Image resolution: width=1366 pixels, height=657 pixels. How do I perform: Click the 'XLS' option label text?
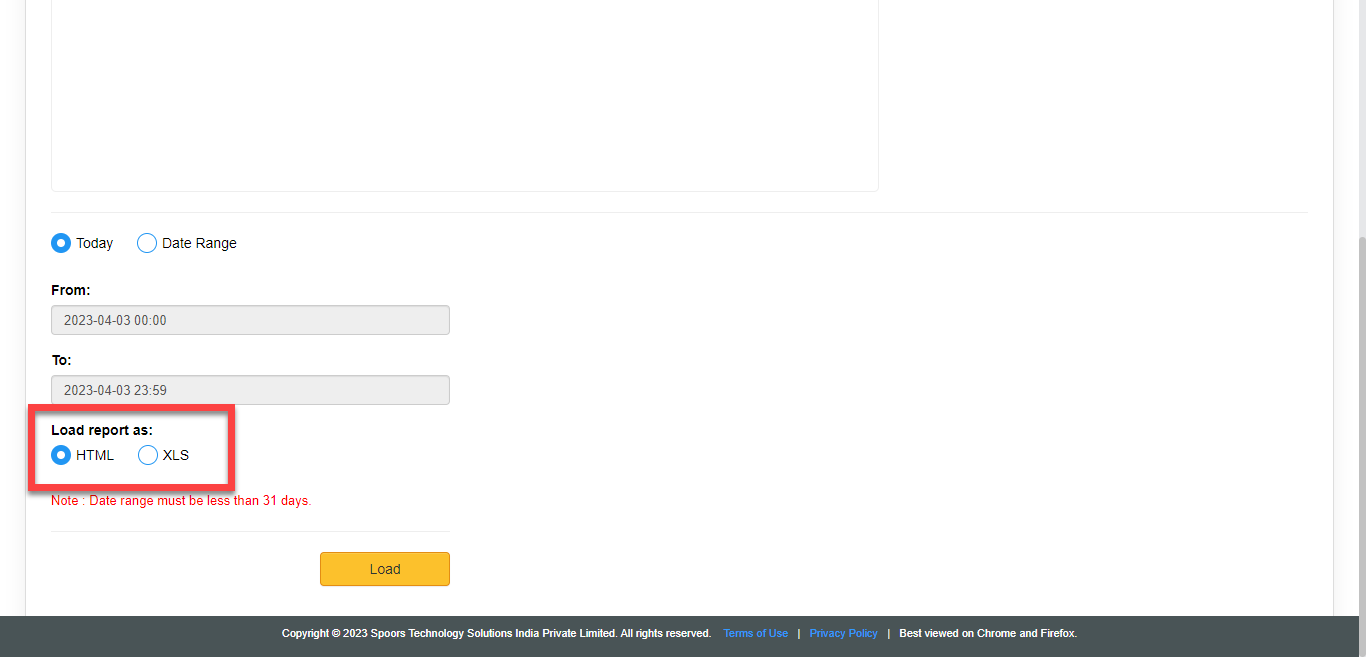176,455
